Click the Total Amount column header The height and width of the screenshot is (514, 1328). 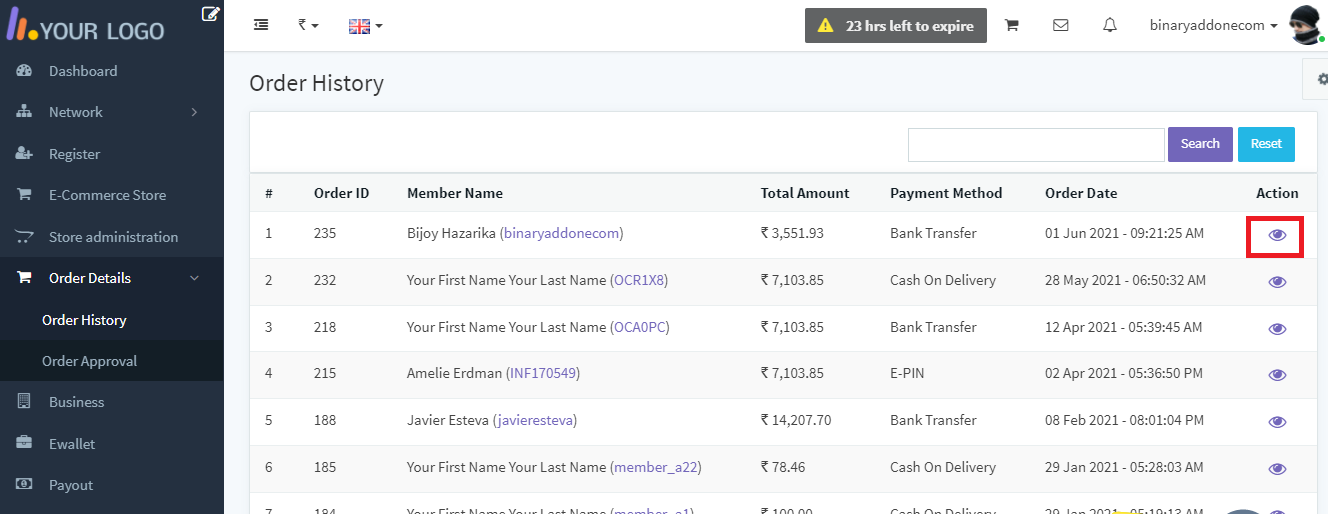tap(805, 193)
